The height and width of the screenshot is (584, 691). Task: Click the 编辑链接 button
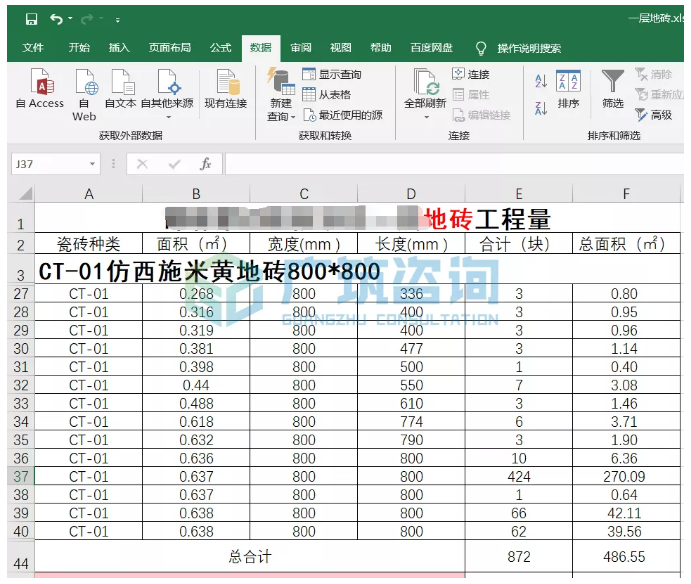[481, 115]
